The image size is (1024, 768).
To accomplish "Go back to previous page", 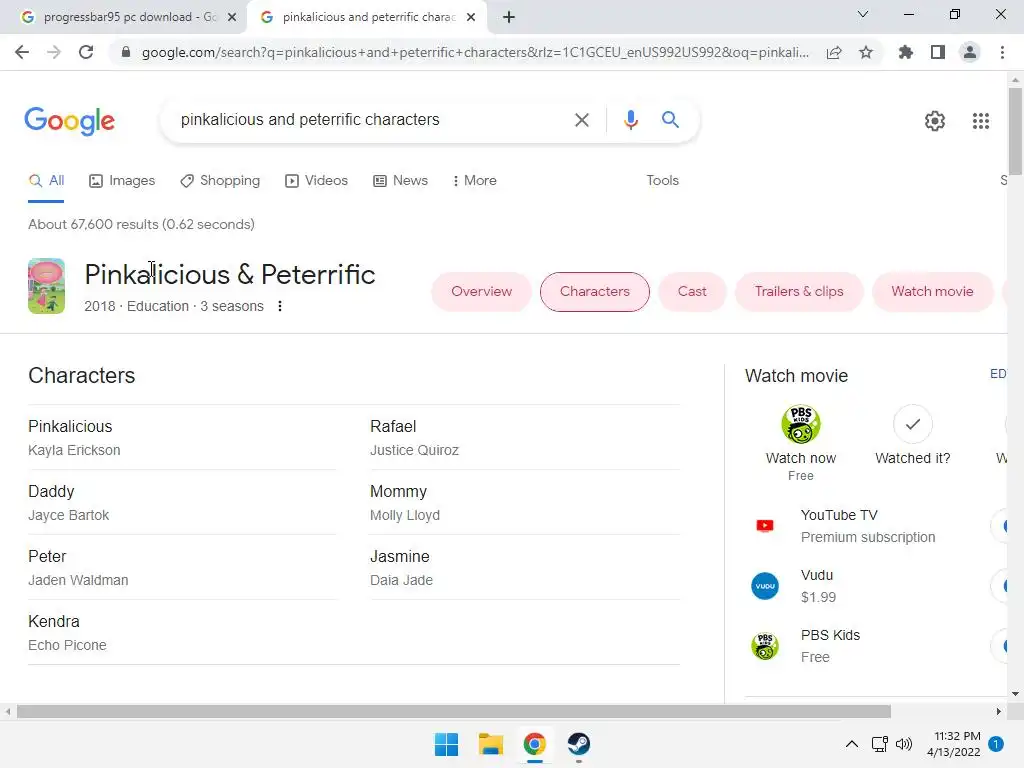I will click(x=22, y=52).
